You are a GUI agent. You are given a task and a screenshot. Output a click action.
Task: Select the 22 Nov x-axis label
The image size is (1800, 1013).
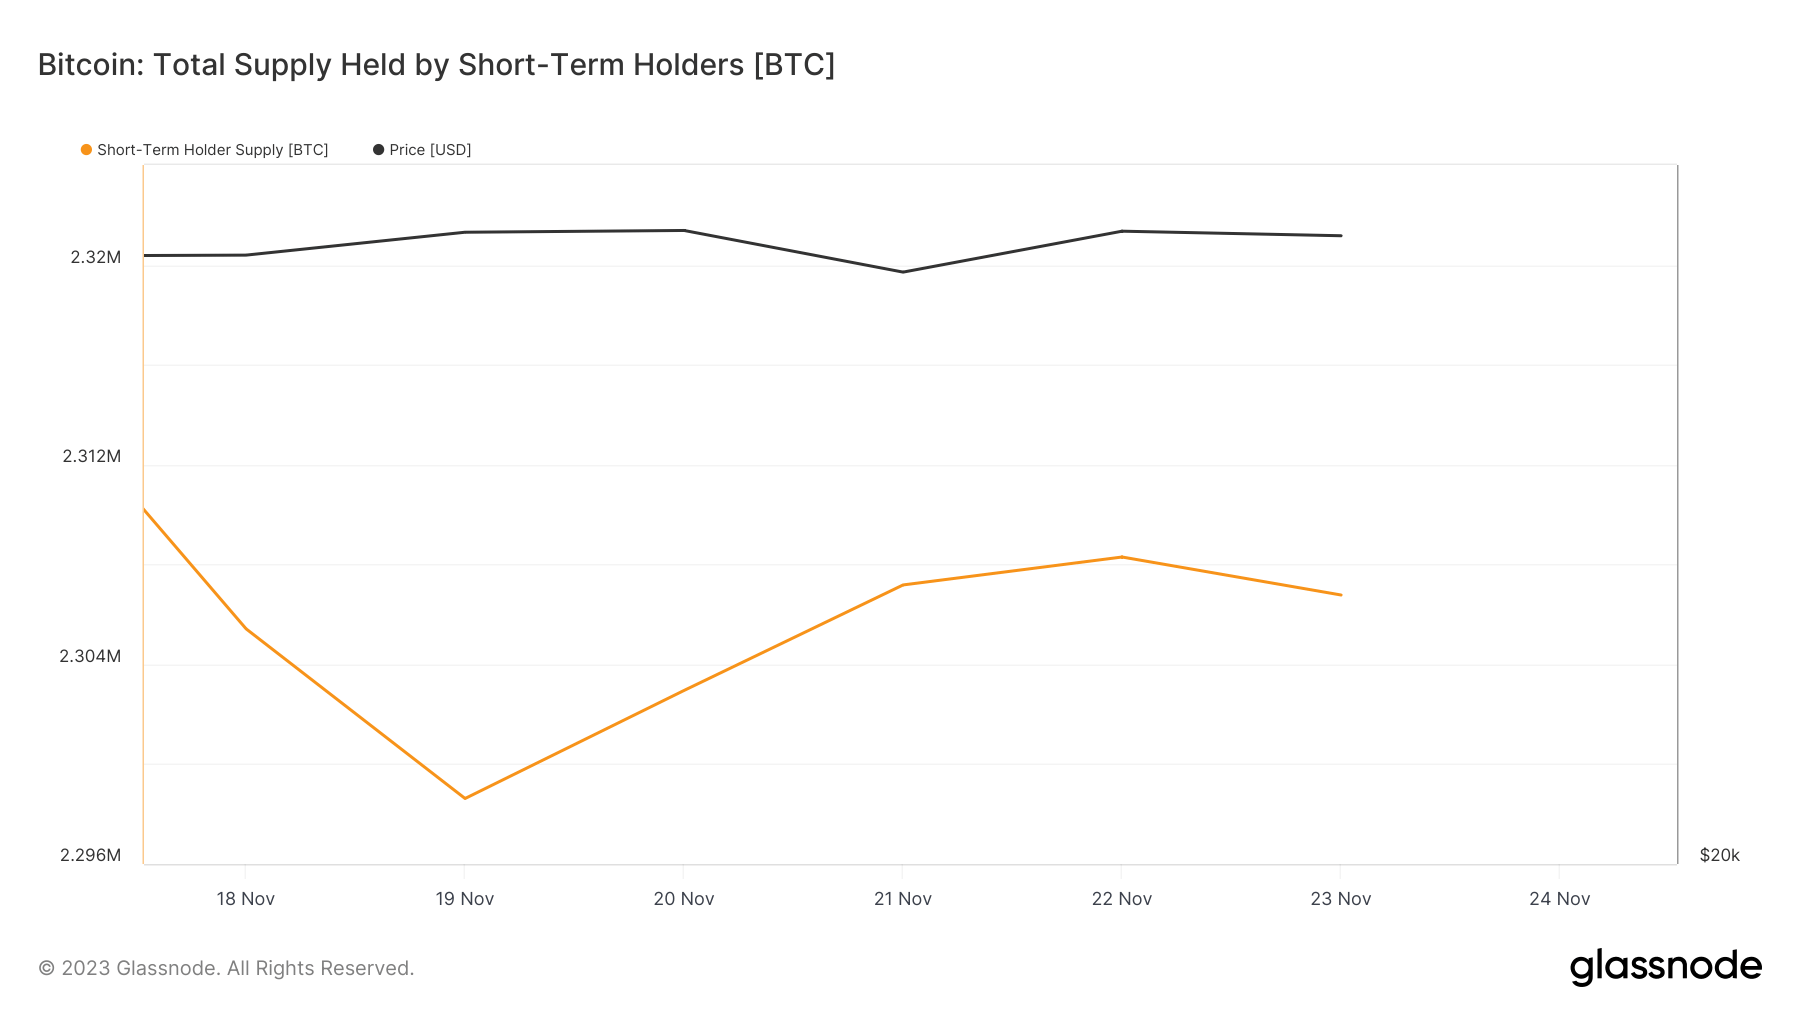coord(1121,899)
